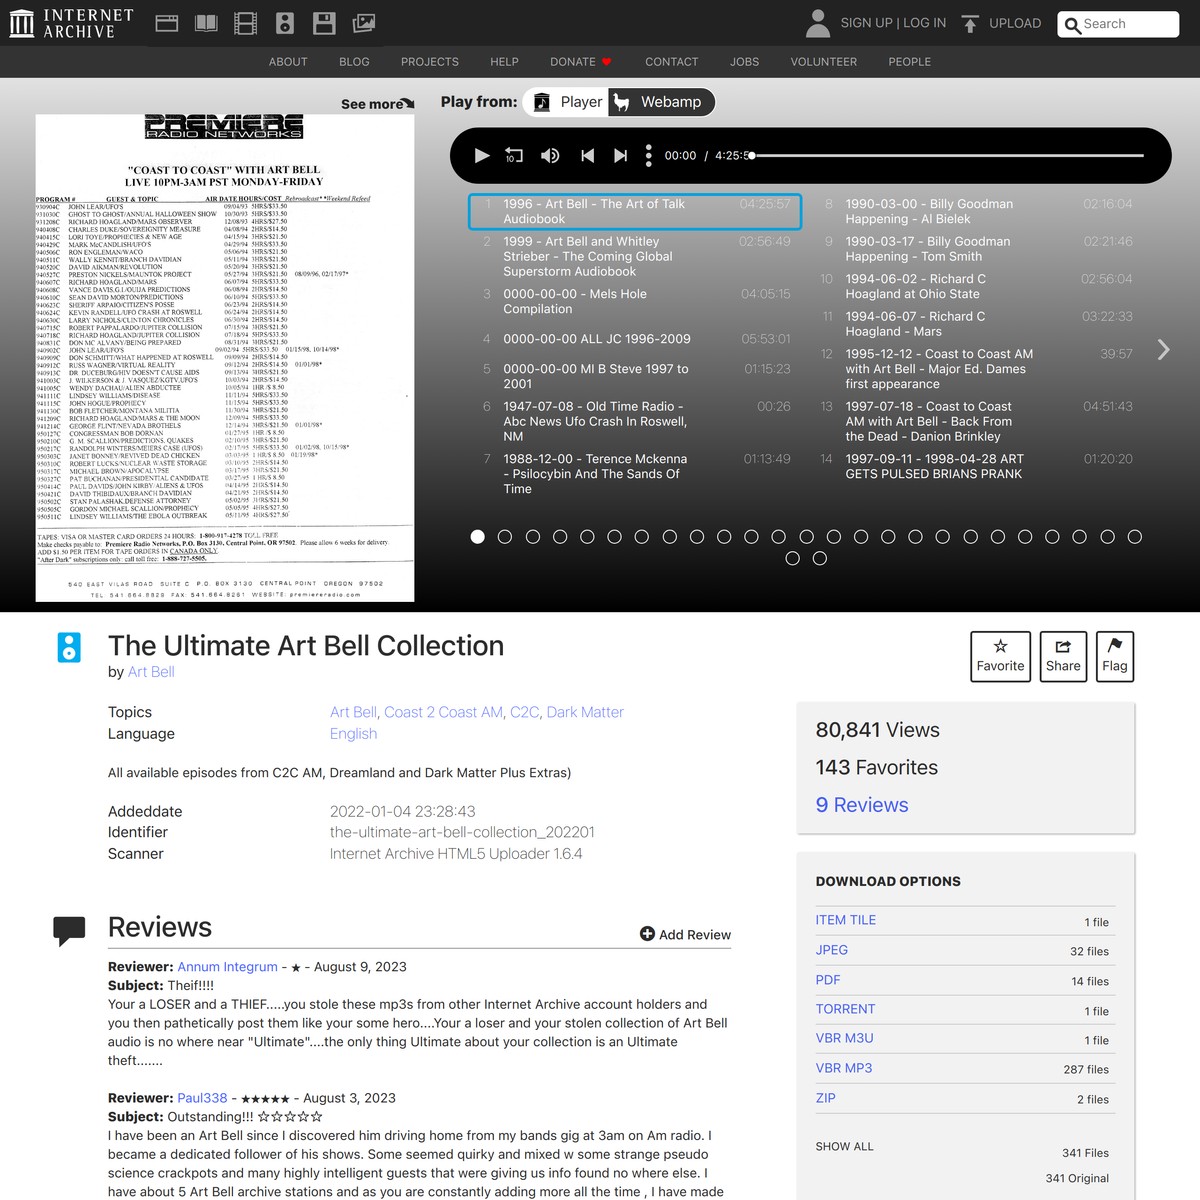Open the Audio speaker icon in top bar
This screenshot has width=1200, height=1200.
285,23
